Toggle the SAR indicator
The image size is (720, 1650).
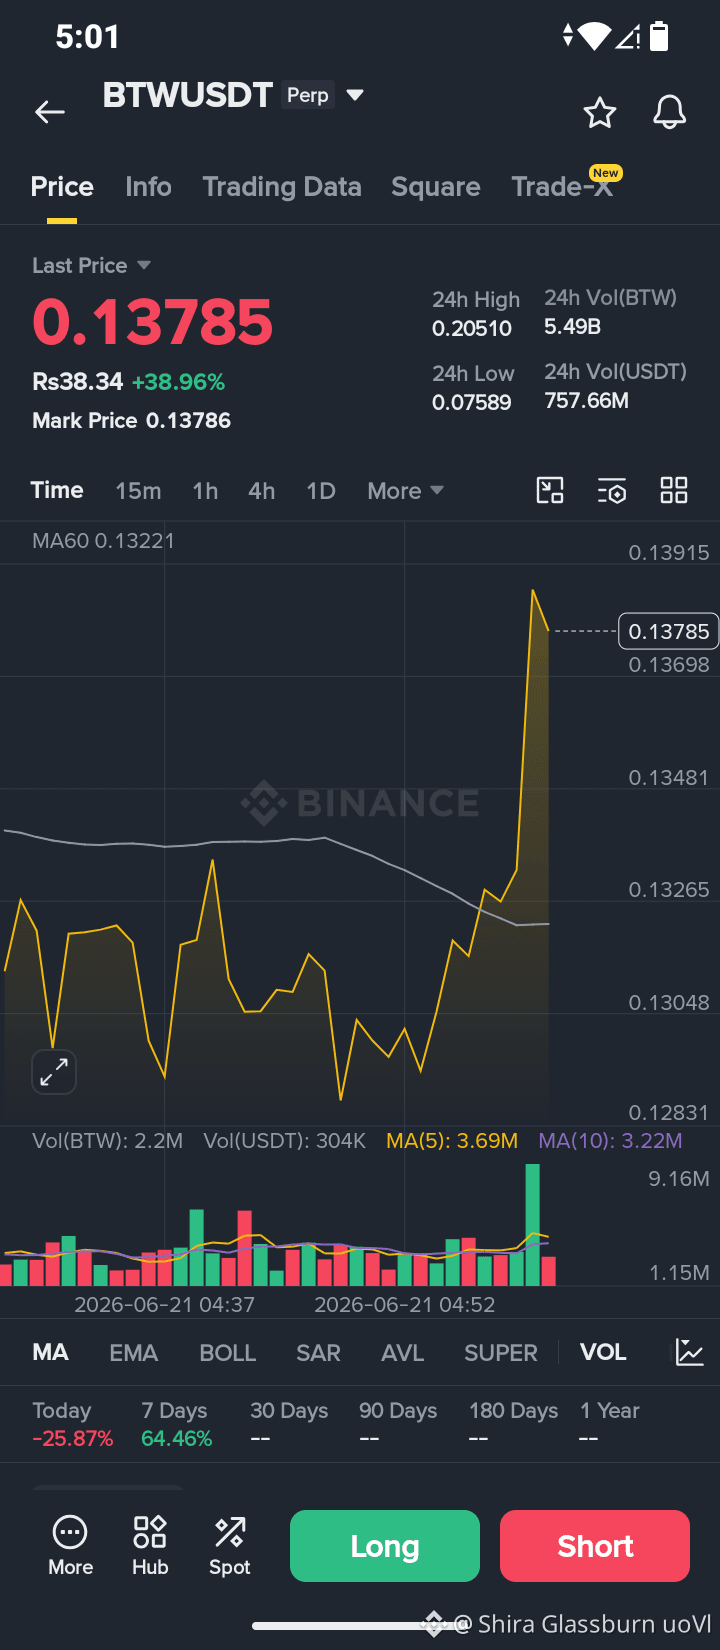pyautogui.click(x=318, y=1353)
